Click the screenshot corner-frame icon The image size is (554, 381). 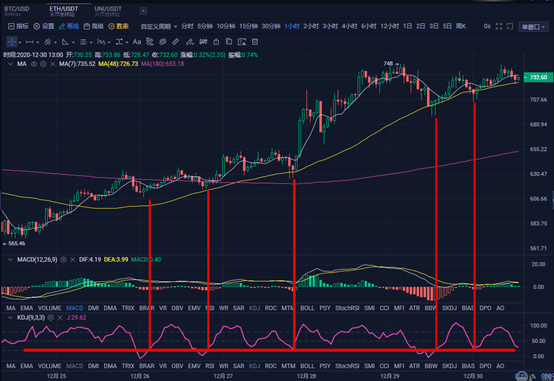pyautogui.click(x=510, y=26)
